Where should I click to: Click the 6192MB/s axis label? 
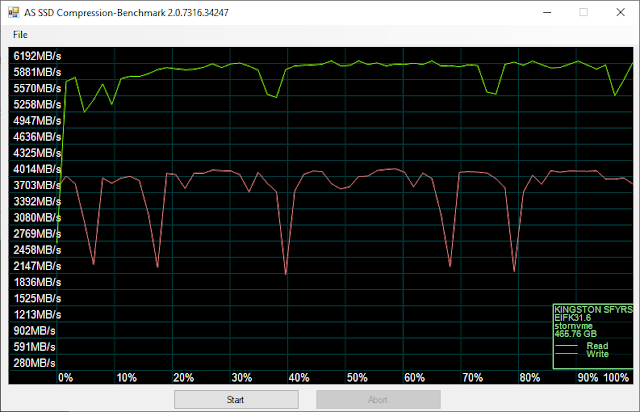click(37, 56)
